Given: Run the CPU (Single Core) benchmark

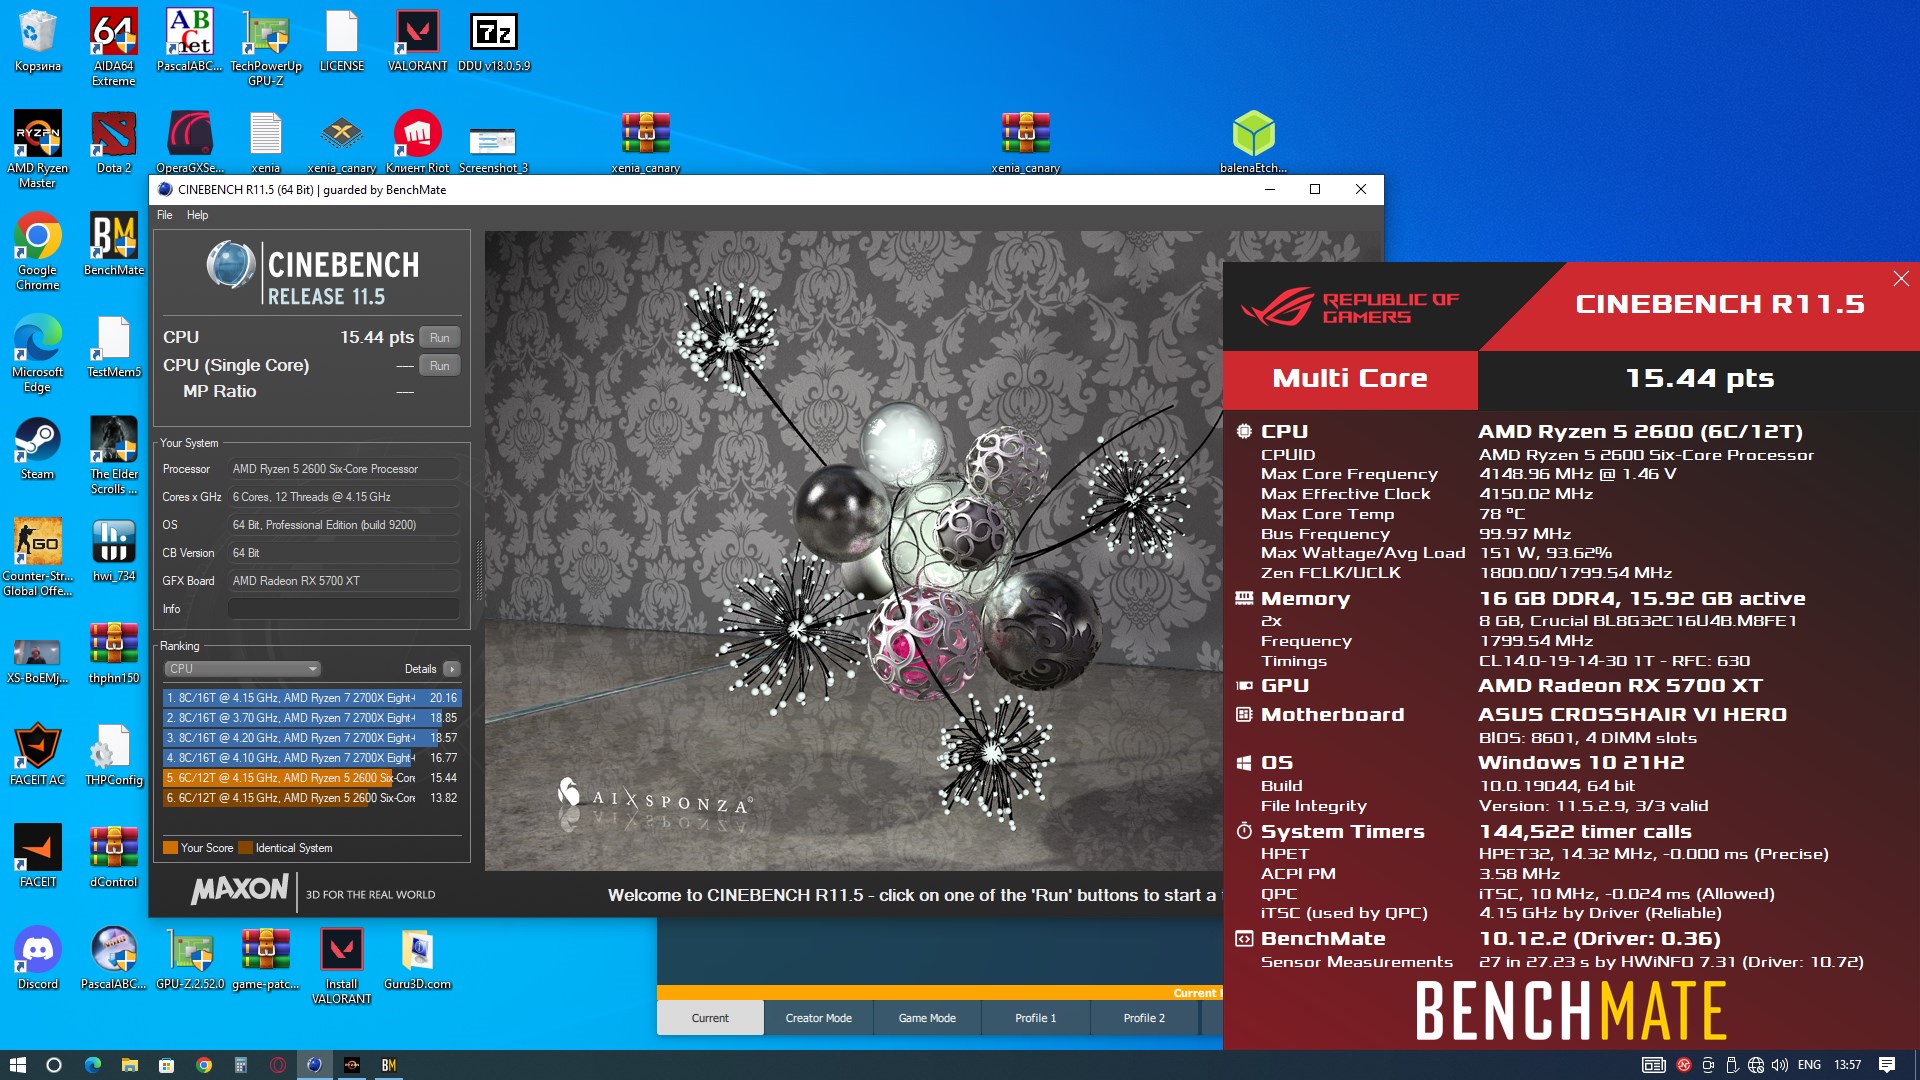Looking at the screenshot, I should tap(439, 366).
